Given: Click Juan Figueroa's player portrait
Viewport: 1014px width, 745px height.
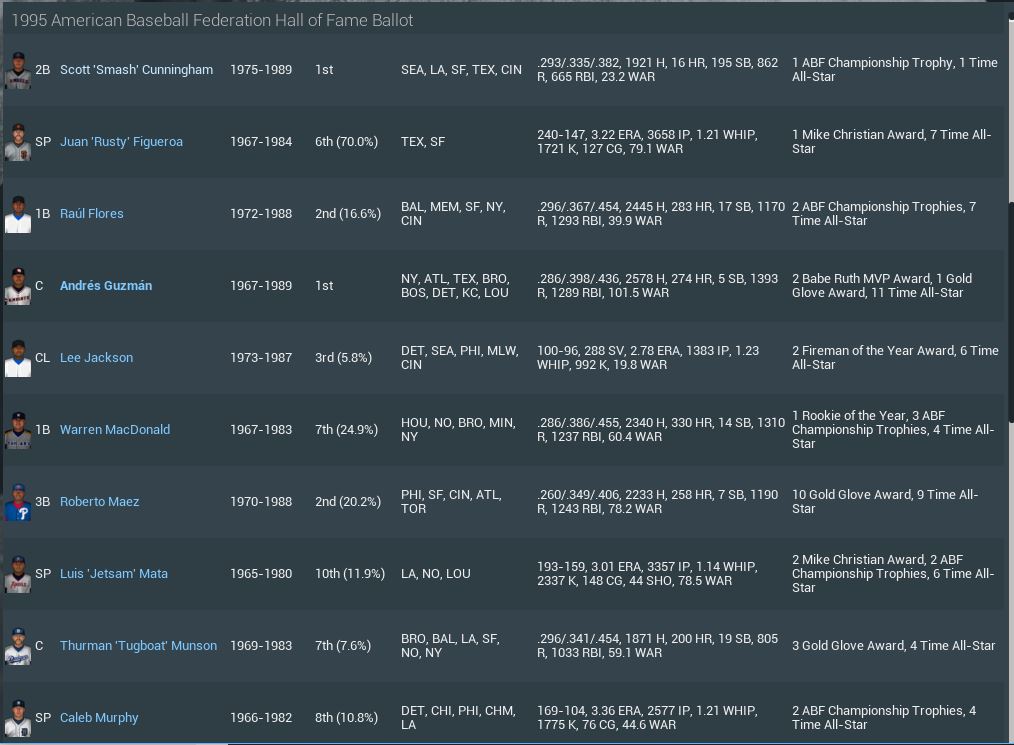Looking at the screenshot, I should (17, 142).
